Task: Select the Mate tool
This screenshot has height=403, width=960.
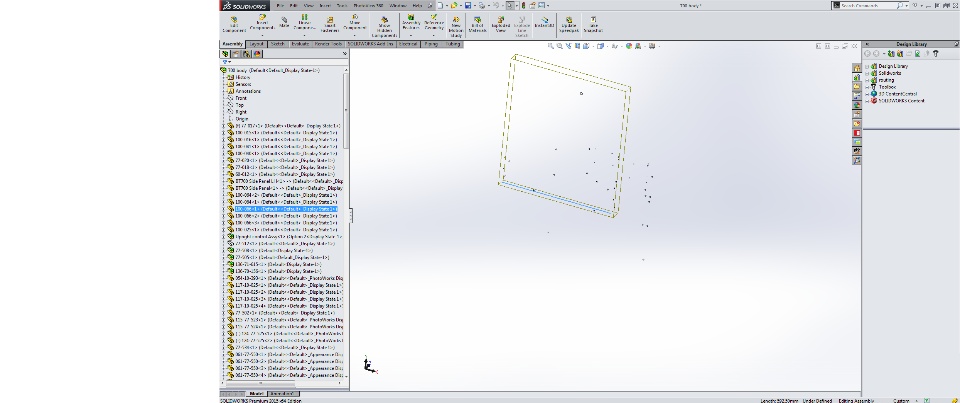Action: [284, 22]
